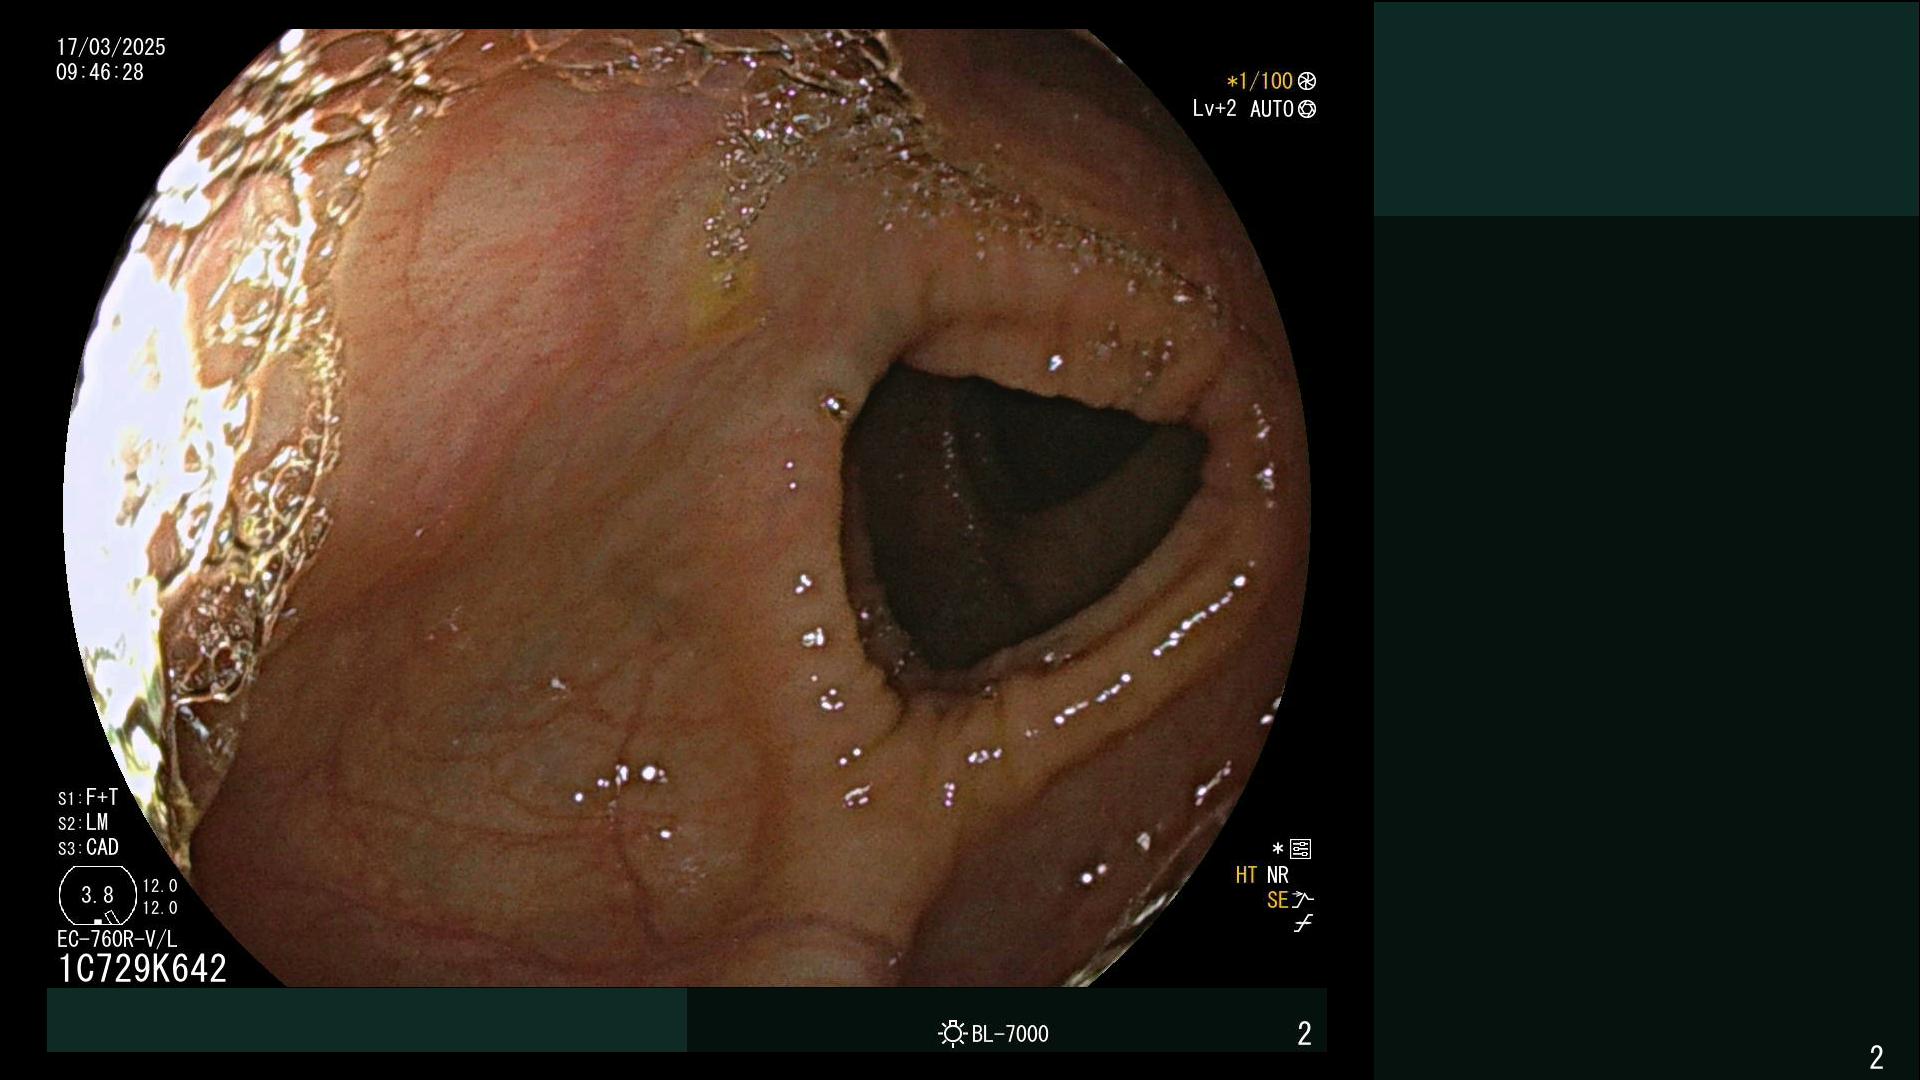Click the S3: CAD switch label
The width and height of the screenshot is (1920, 1080).
click(88, 847)
